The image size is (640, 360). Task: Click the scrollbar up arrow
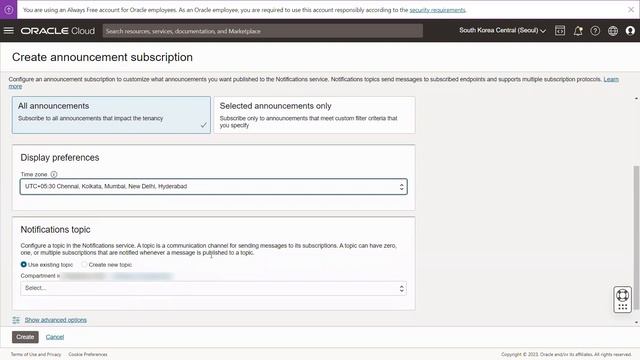636,99
